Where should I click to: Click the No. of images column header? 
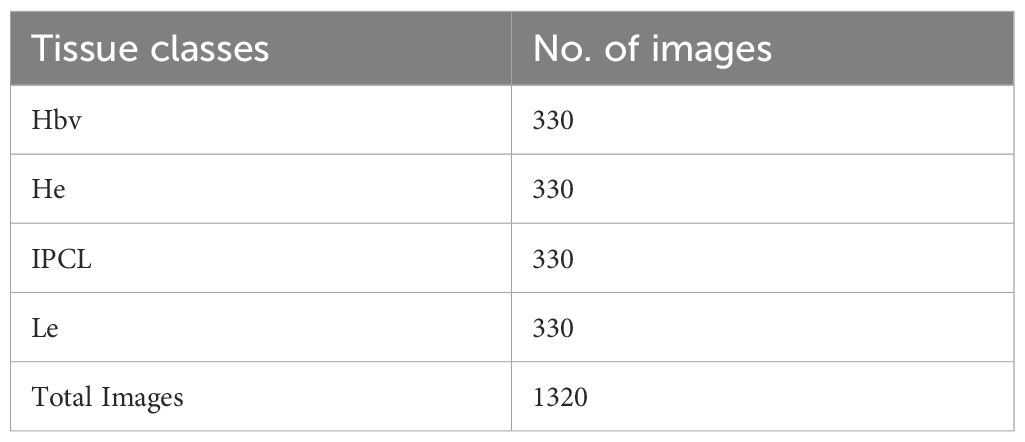tap(762, 48)
